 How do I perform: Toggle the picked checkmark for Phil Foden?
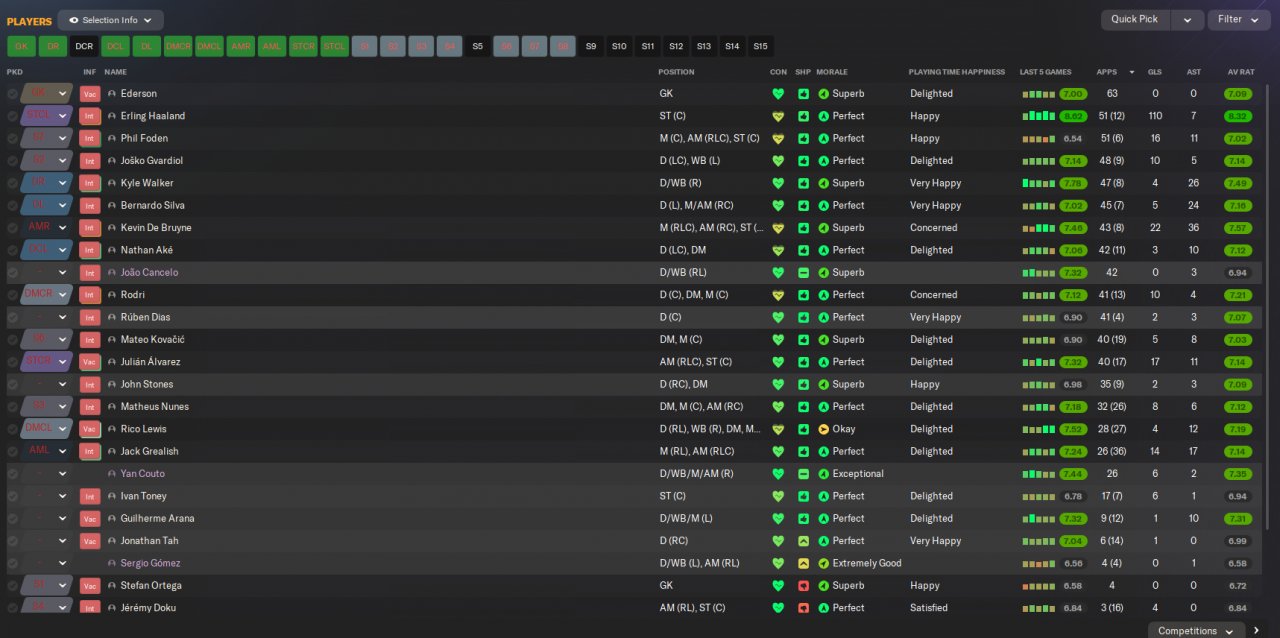[13, 138]
